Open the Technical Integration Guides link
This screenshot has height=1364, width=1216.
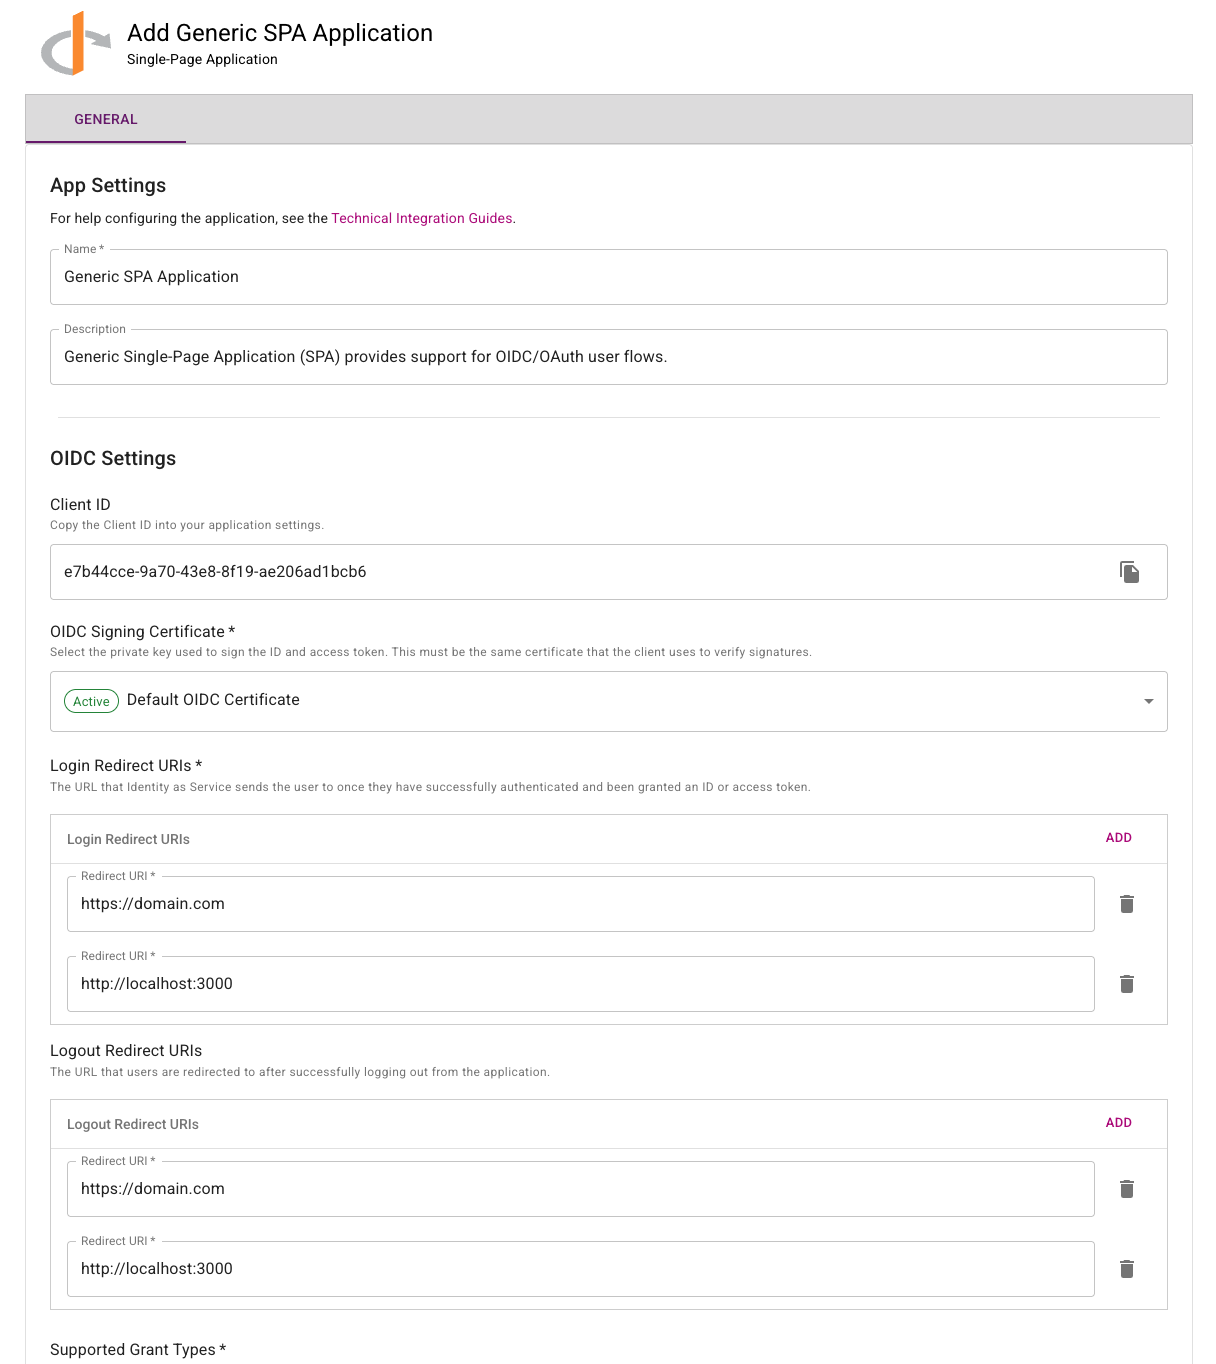point(421,218)
